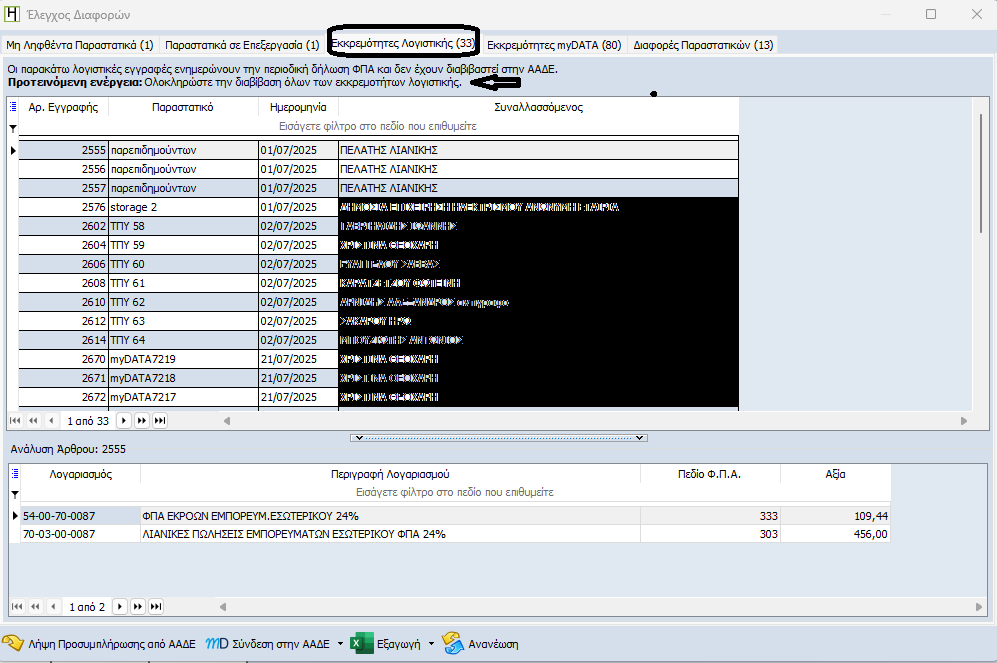
Task: Open the Διαφορές Παραστατικών (13) tab
Action: tap(702, 45)
